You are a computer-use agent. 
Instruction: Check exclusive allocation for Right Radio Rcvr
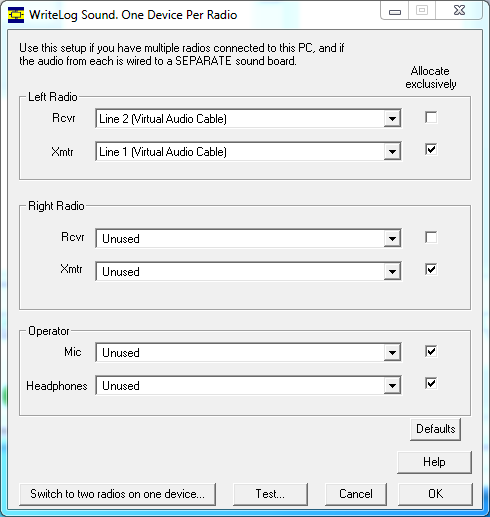(431, 237)
